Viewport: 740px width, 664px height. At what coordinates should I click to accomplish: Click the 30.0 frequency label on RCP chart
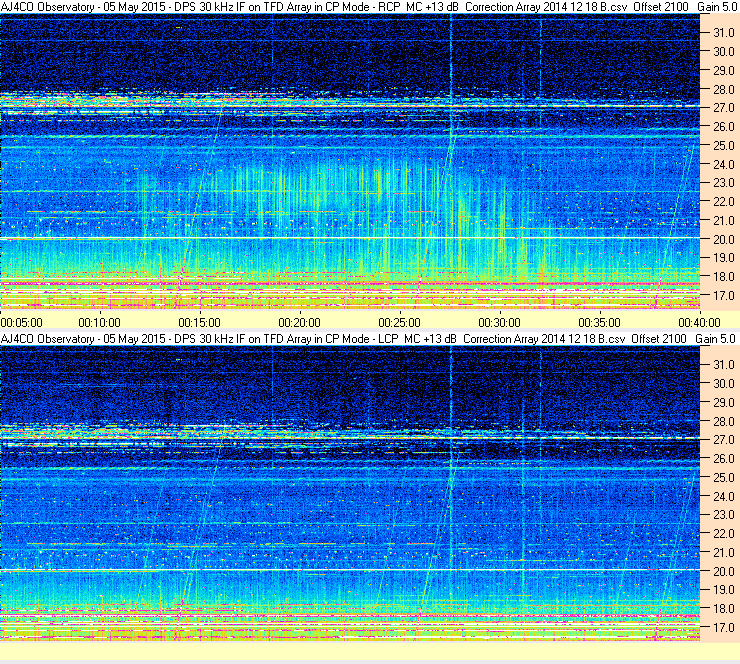pos(724,51)
